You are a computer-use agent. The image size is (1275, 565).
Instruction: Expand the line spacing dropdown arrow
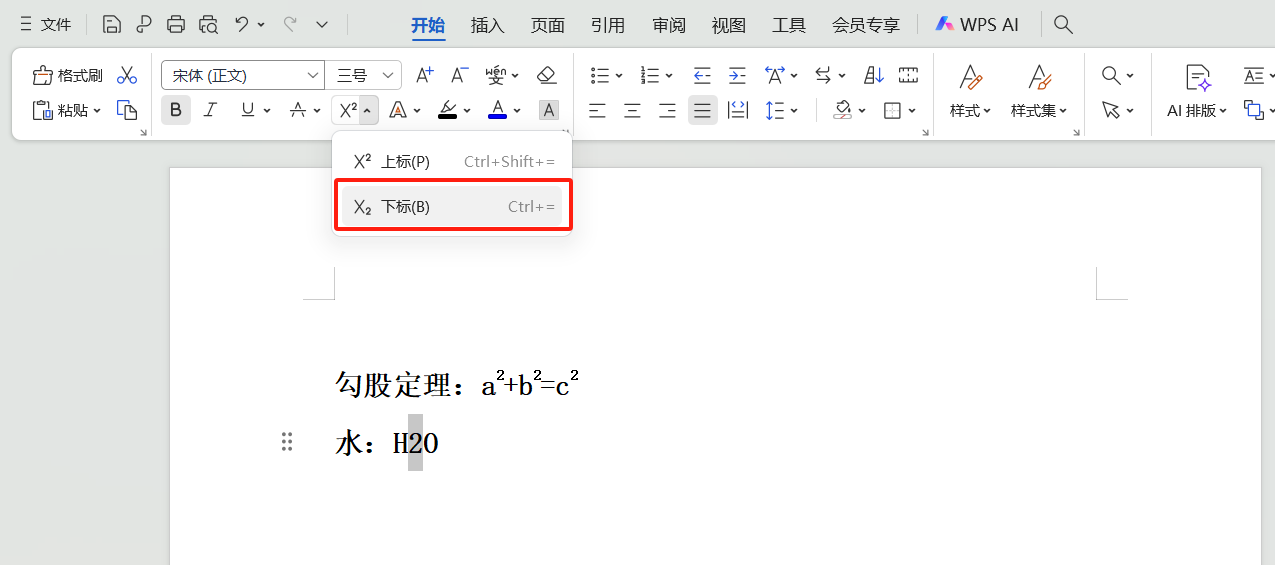(794, 111)
